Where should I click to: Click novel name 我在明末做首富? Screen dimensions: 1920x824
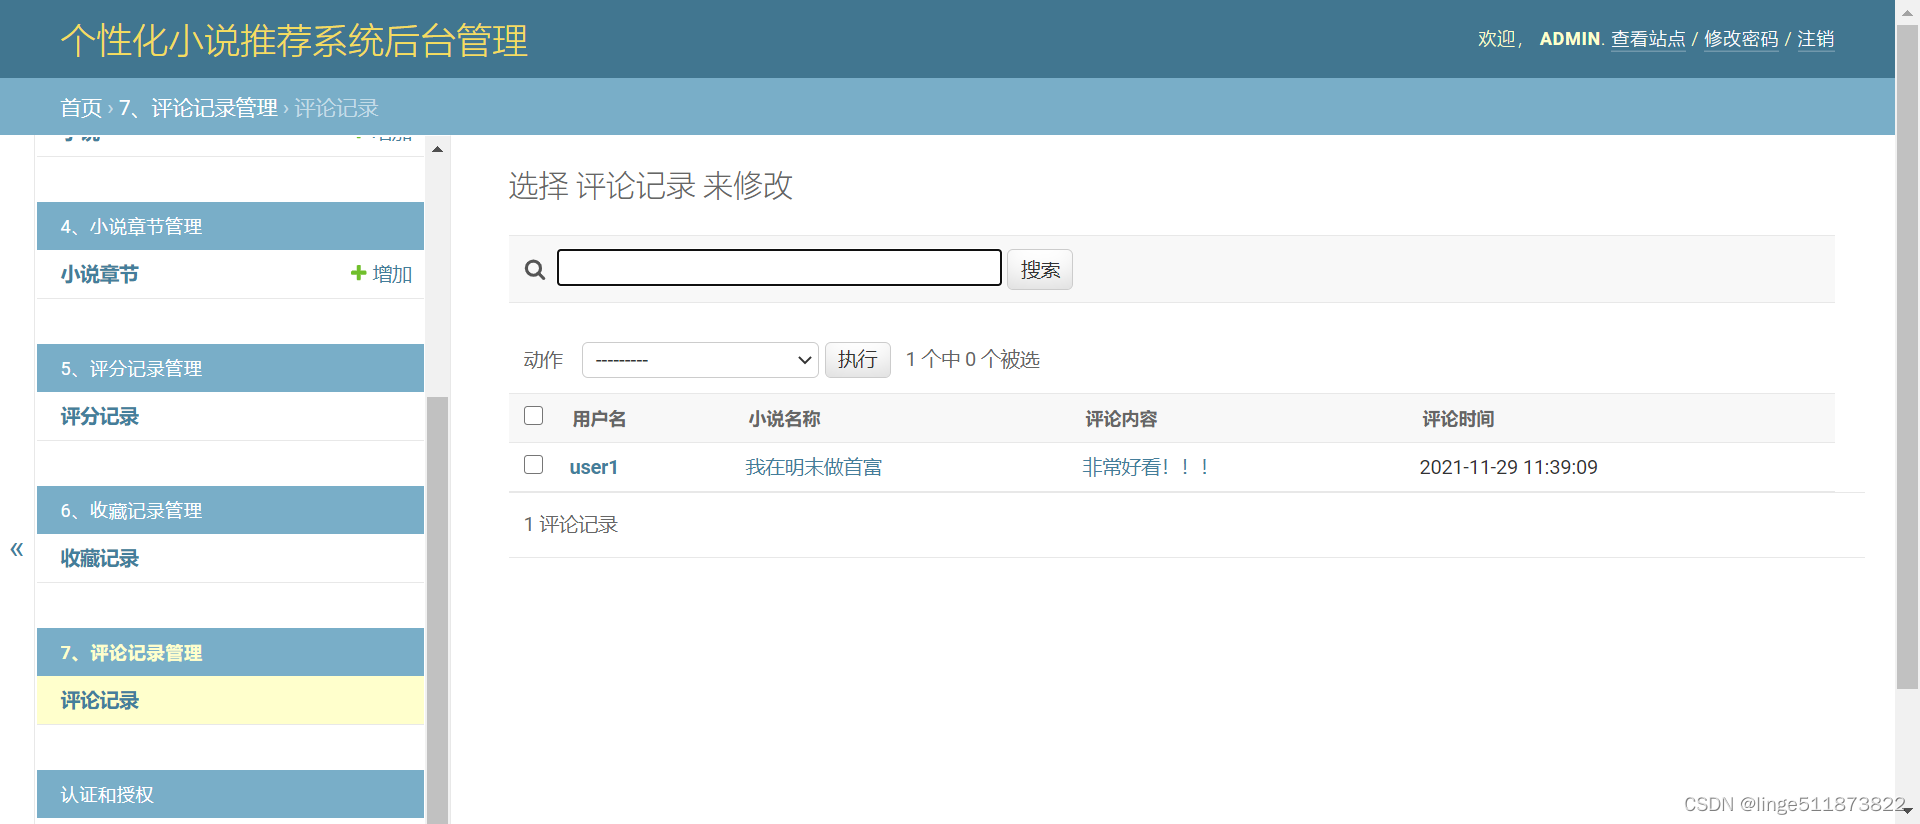point(814,467)
